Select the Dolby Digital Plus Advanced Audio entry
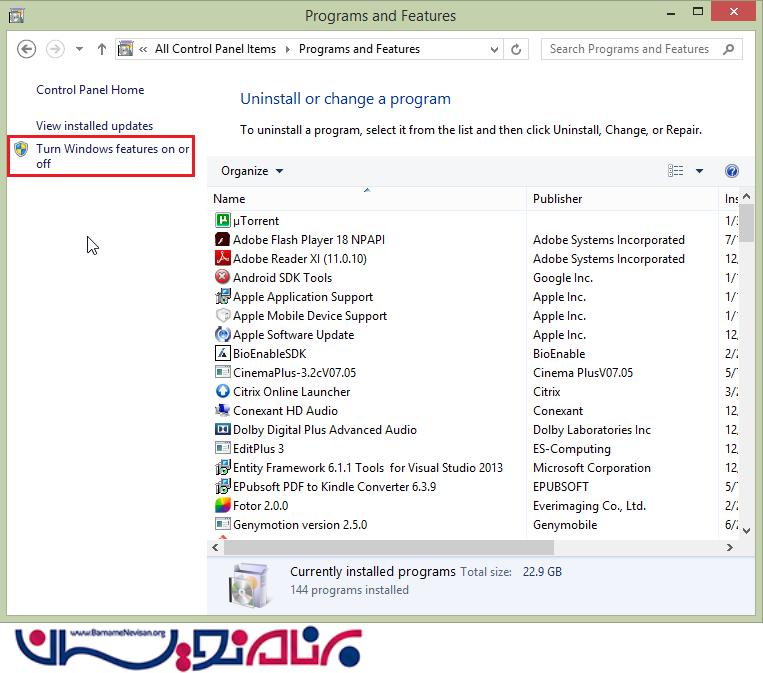 [x=324, y=430]
